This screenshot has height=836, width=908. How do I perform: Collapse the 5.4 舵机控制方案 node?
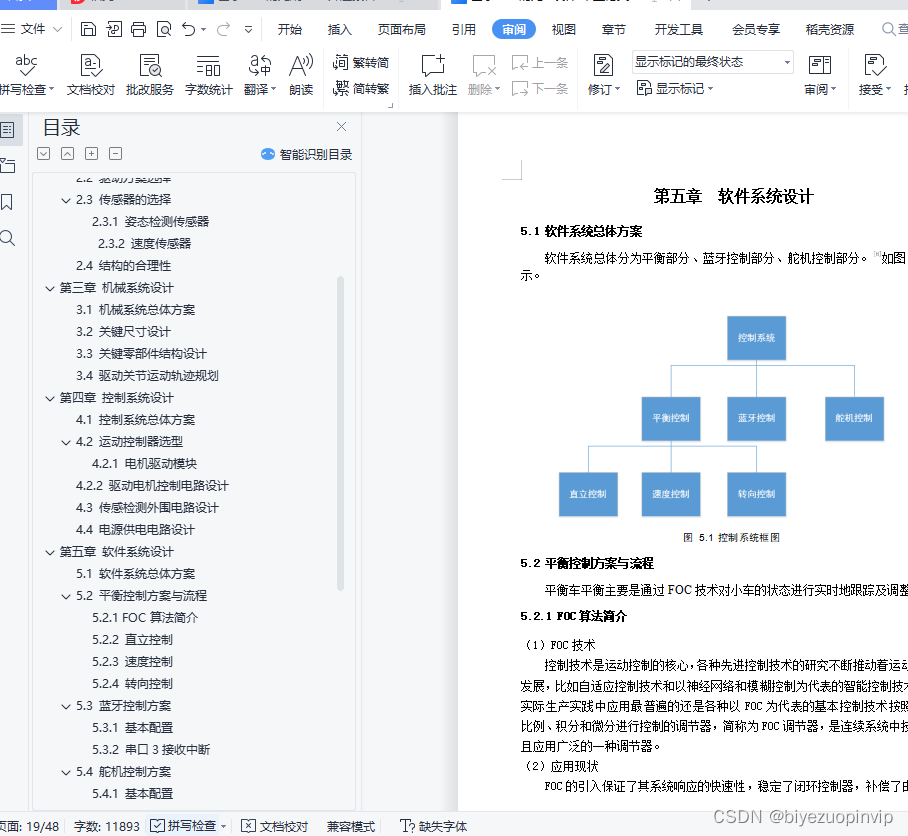tap(66, 772)
